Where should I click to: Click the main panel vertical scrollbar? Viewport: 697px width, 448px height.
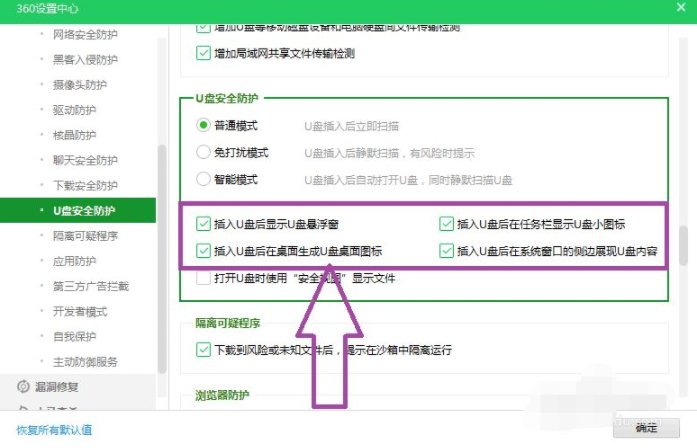point(684,245)
